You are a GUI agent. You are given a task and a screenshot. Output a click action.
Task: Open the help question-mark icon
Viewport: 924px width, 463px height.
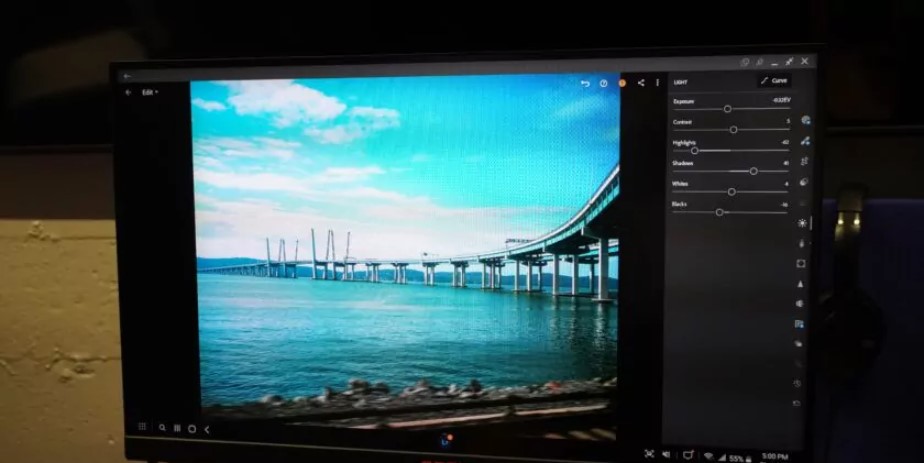click(603, 84)
